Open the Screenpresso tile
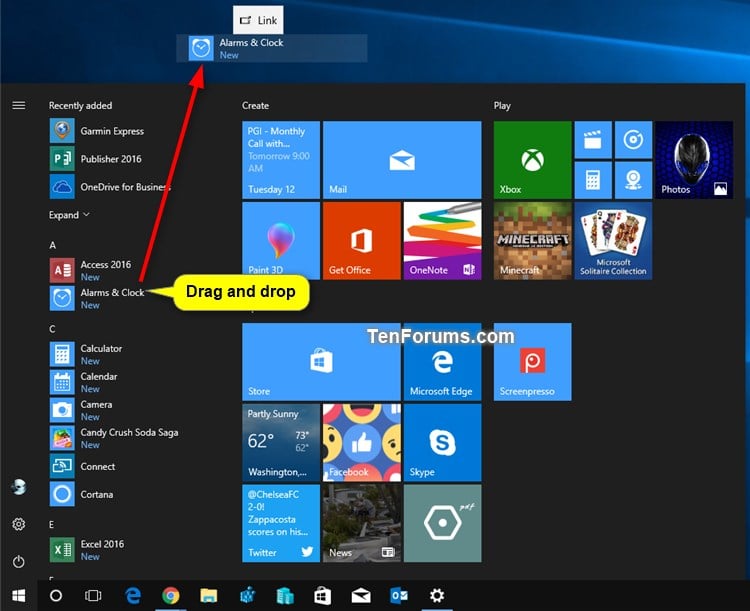This screenshot has width=750, height=611. point(532,362)
